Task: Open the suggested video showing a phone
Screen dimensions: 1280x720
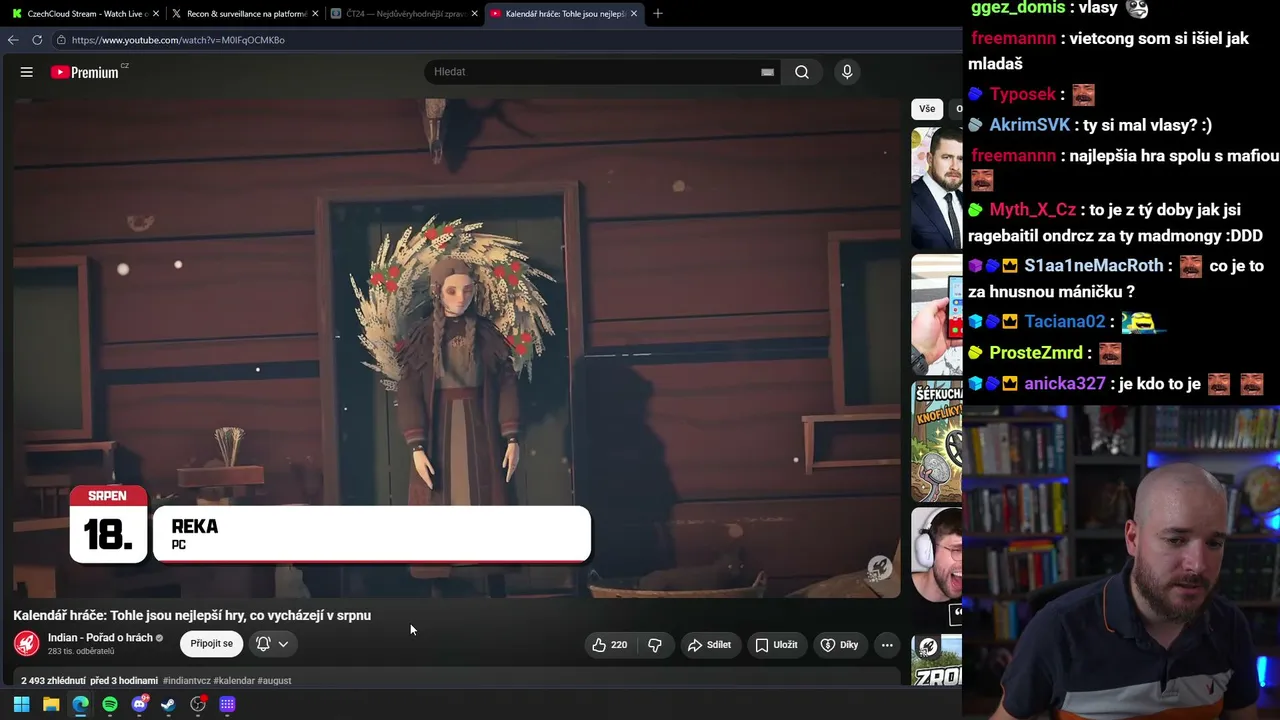Action: click(937, 315)
